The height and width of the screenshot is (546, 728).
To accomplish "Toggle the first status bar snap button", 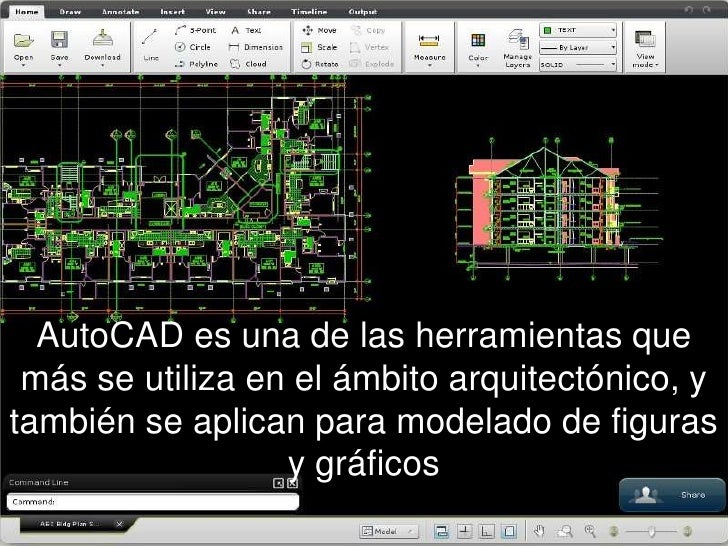I will (441, 531).
